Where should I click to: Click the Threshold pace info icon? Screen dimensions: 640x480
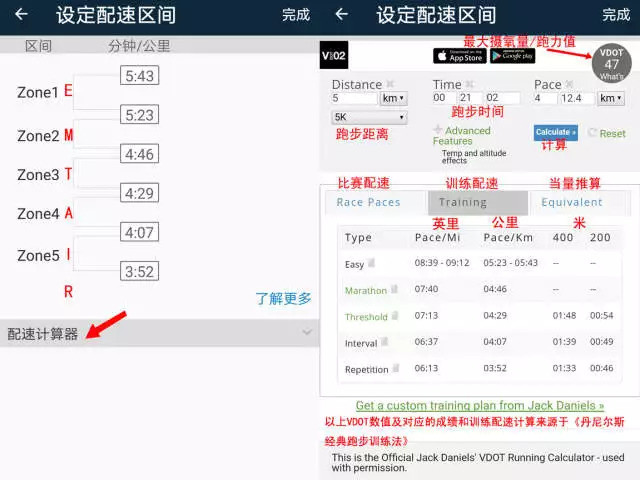(x=395, y=316)
